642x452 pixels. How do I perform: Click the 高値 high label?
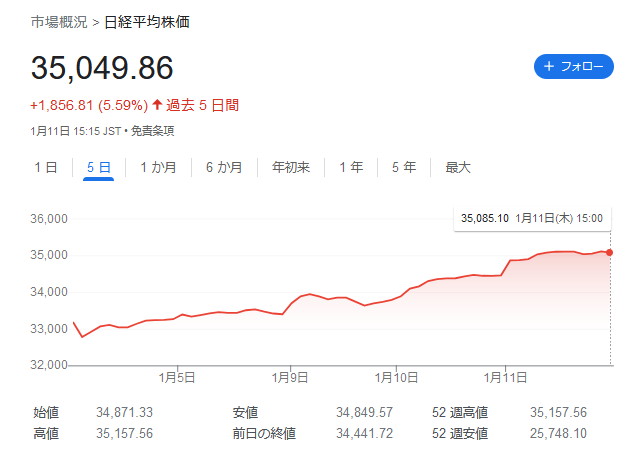[x=46, y=433]
